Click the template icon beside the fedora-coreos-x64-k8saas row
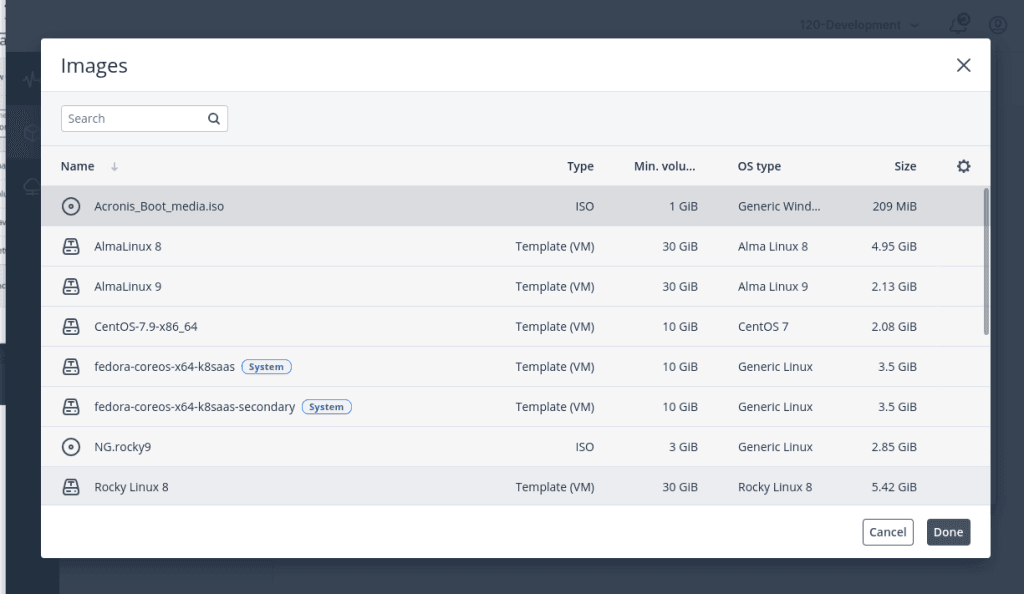 click(x=71, y=367)
